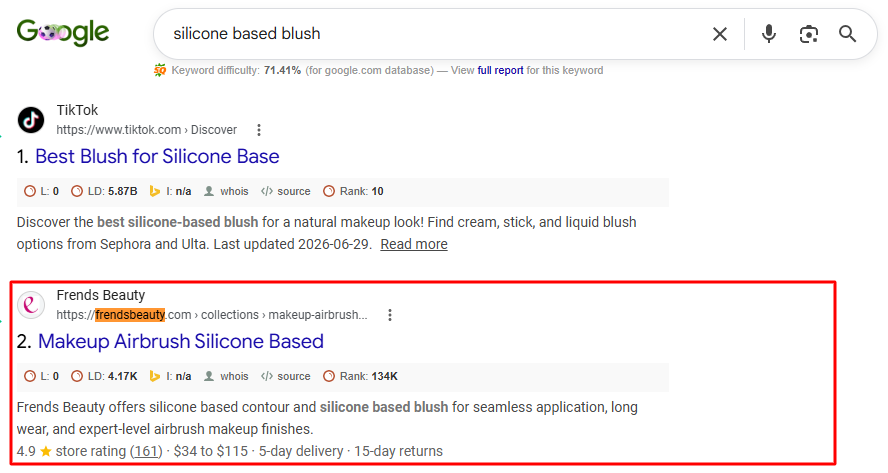The image size is (888, 473).
Task: Click the Frends Beauty favicon icon
Action: click(31, 305)
